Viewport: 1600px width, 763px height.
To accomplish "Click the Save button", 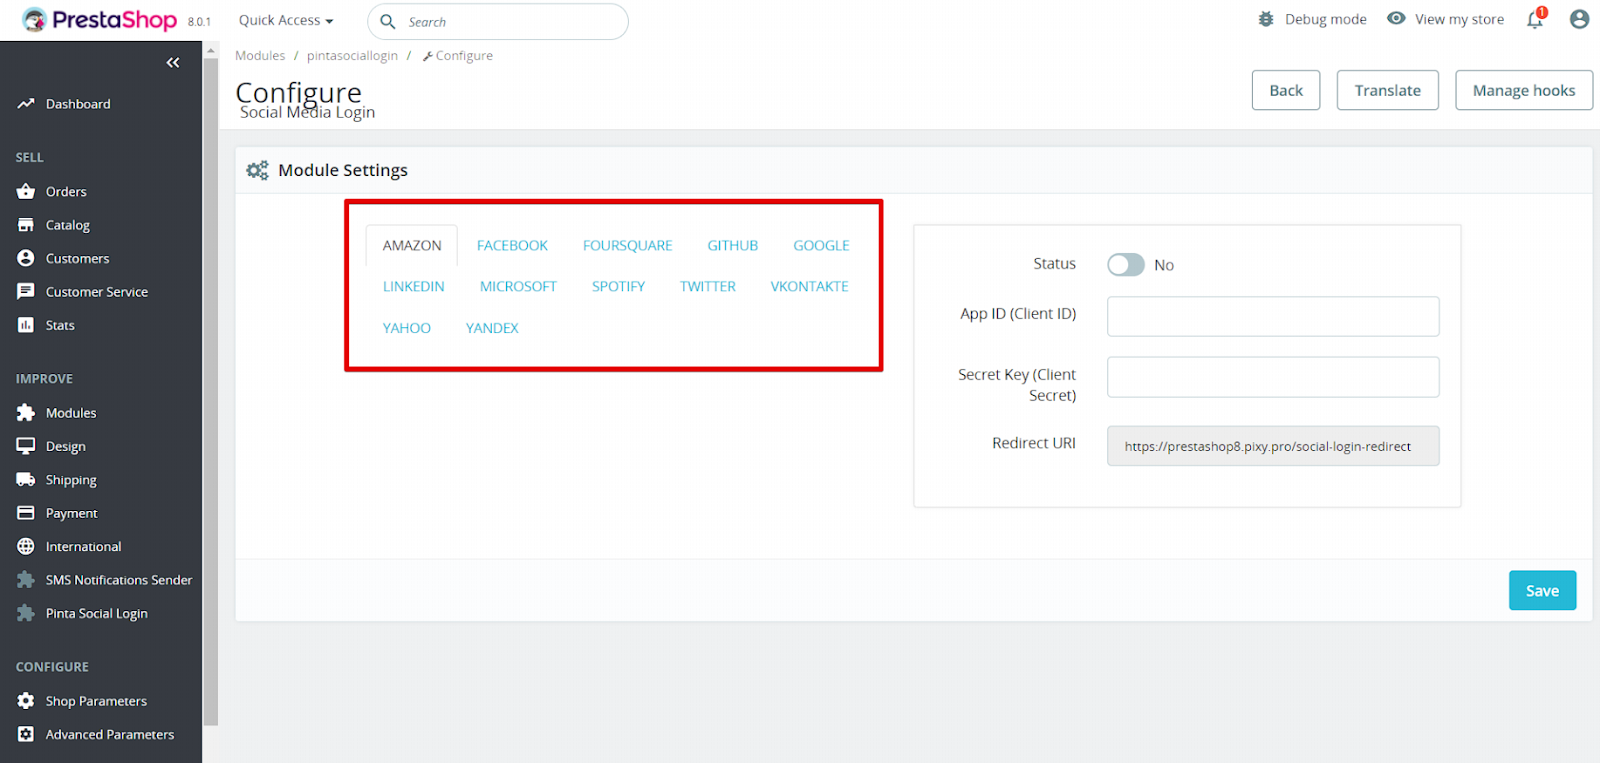I will pos(1542,591).
